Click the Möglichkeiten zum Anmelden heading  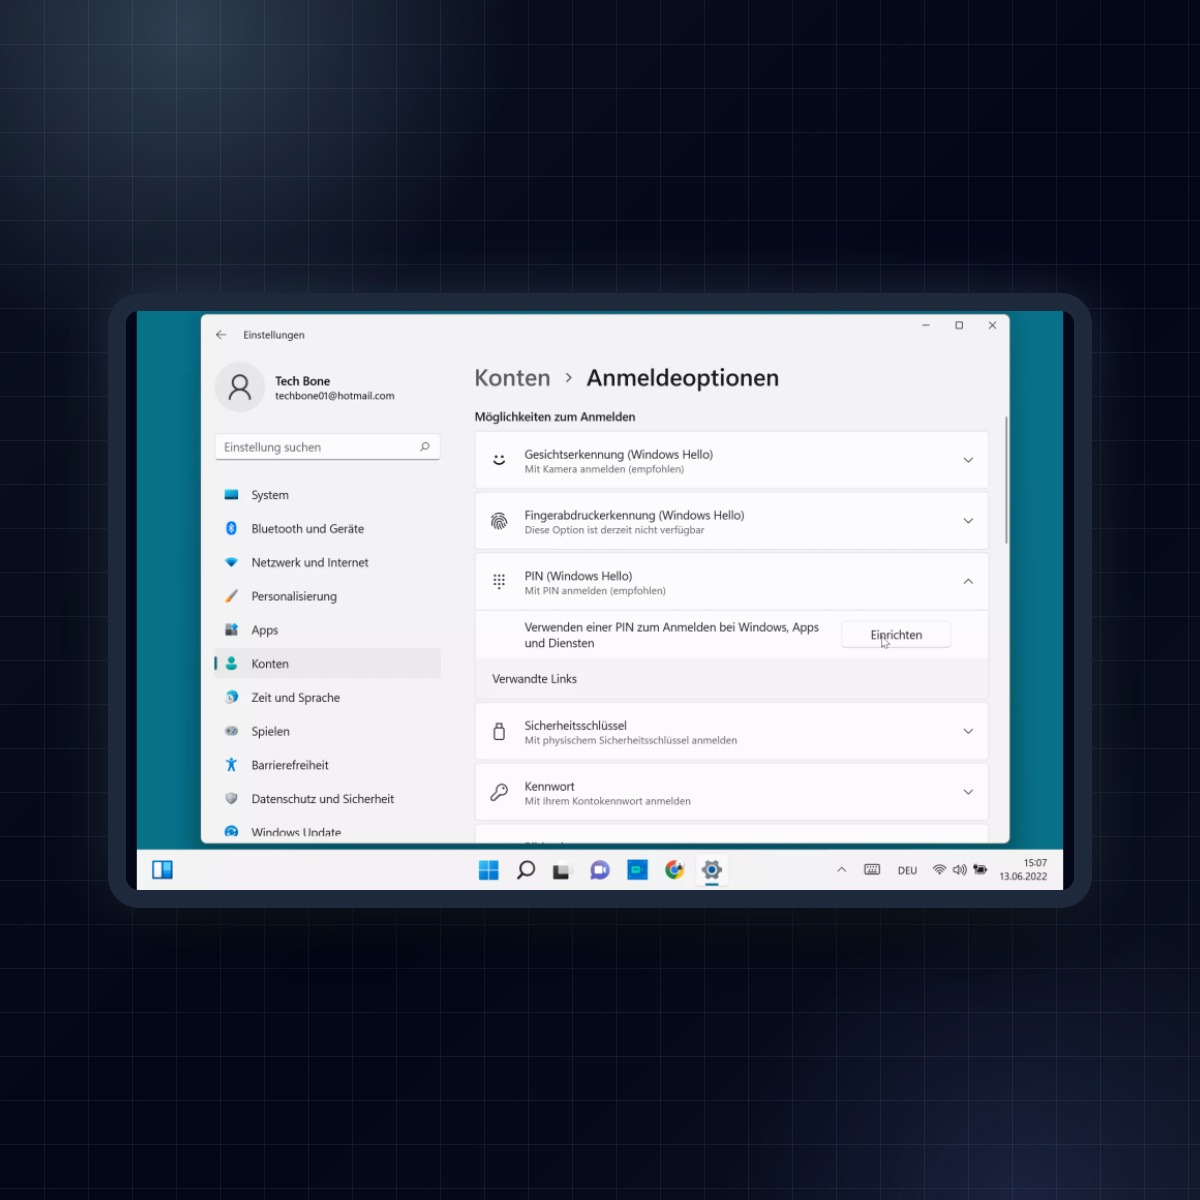[x=555, y=417]
